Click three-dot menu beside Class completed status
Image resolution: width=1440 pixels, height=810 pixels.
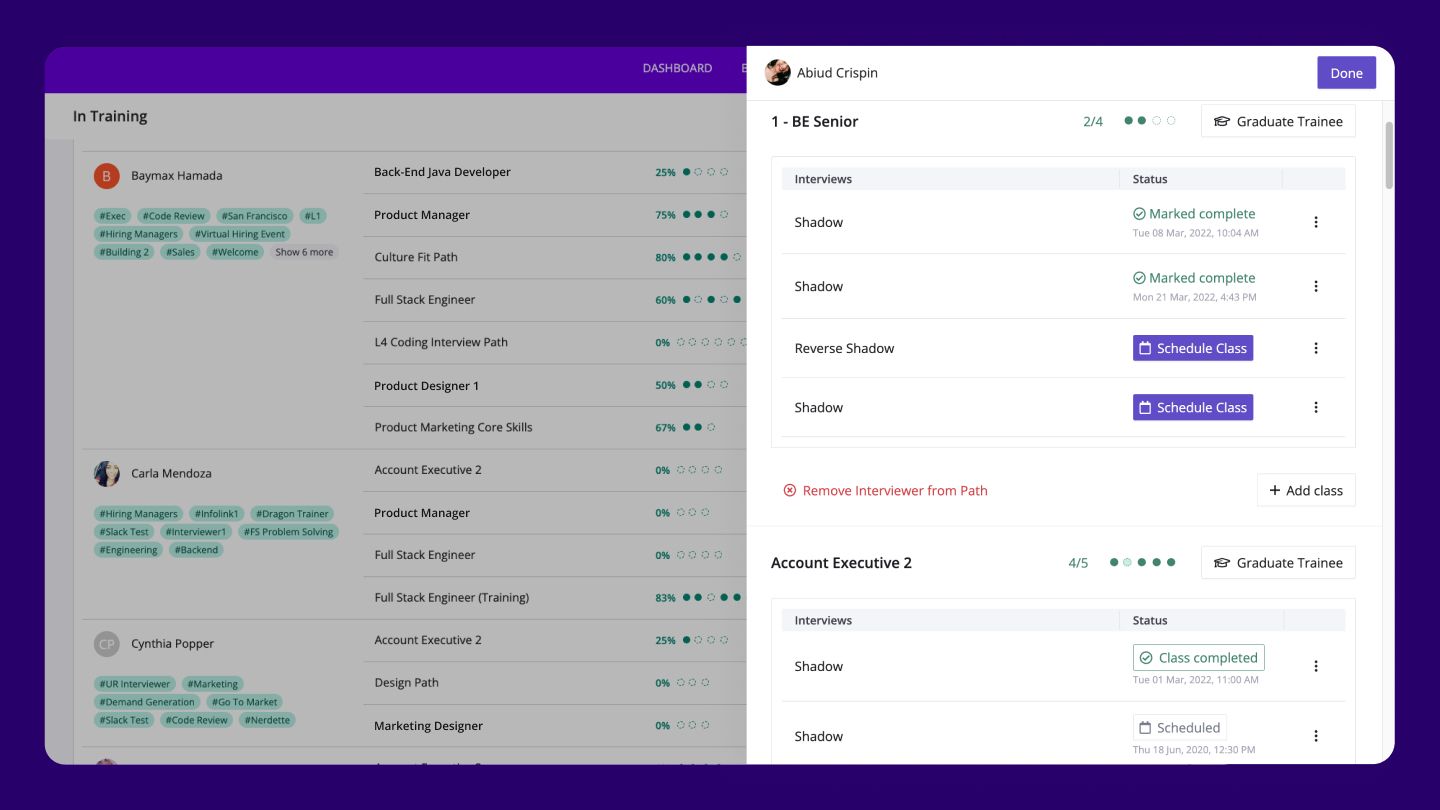(x=1315, y=666)
